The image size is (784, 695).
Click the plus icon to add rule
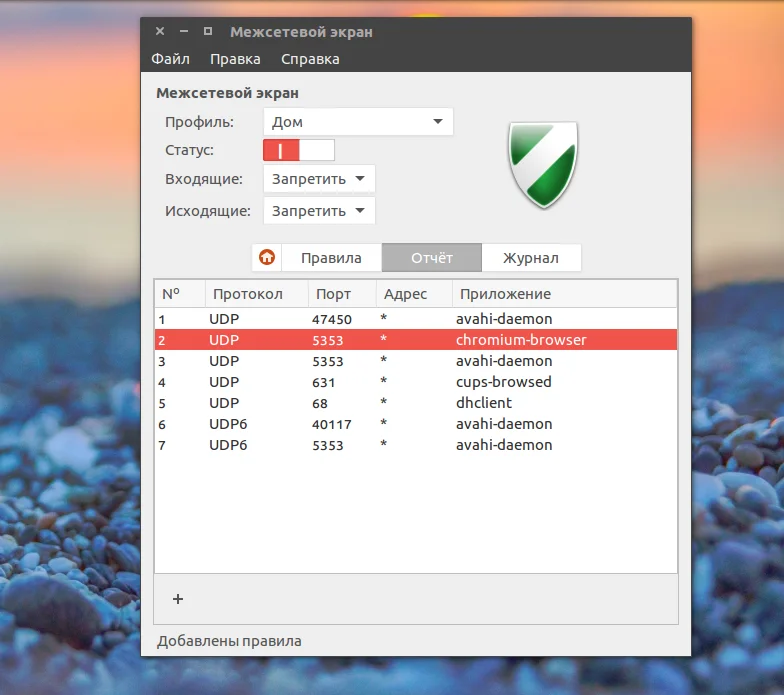[178, 598]
